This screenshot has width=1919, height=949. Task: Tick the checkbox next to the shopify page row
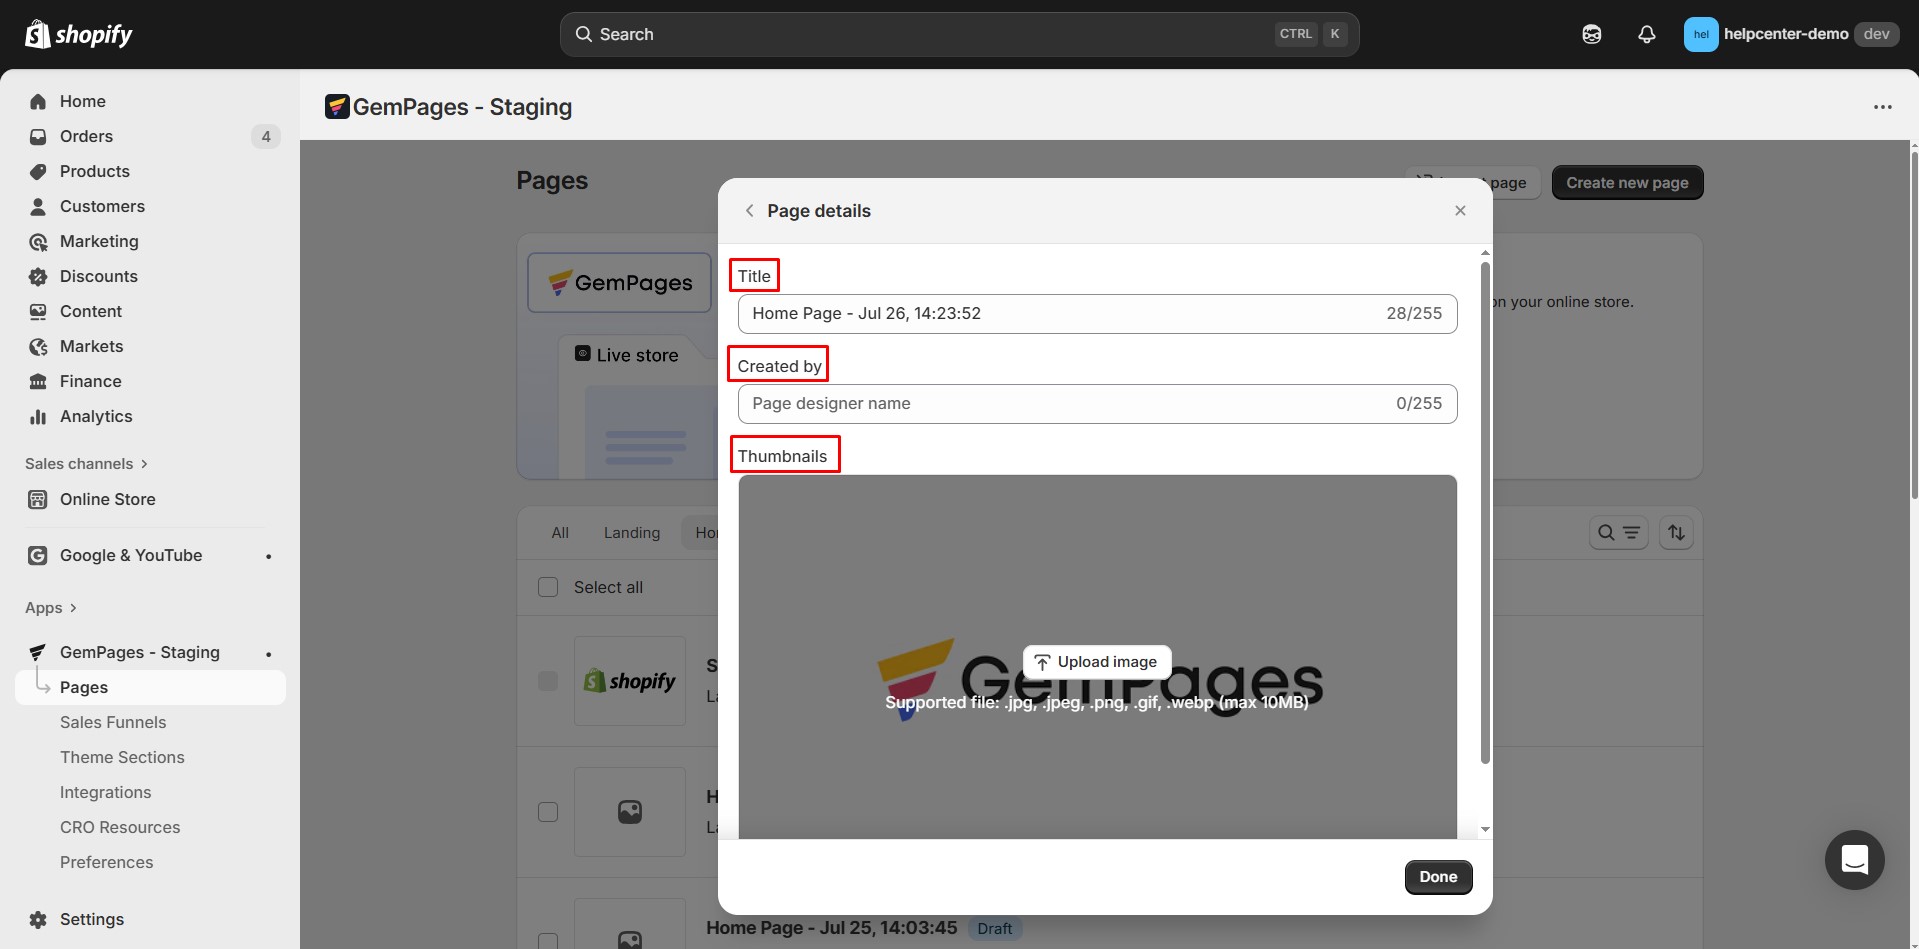(547, 680)
